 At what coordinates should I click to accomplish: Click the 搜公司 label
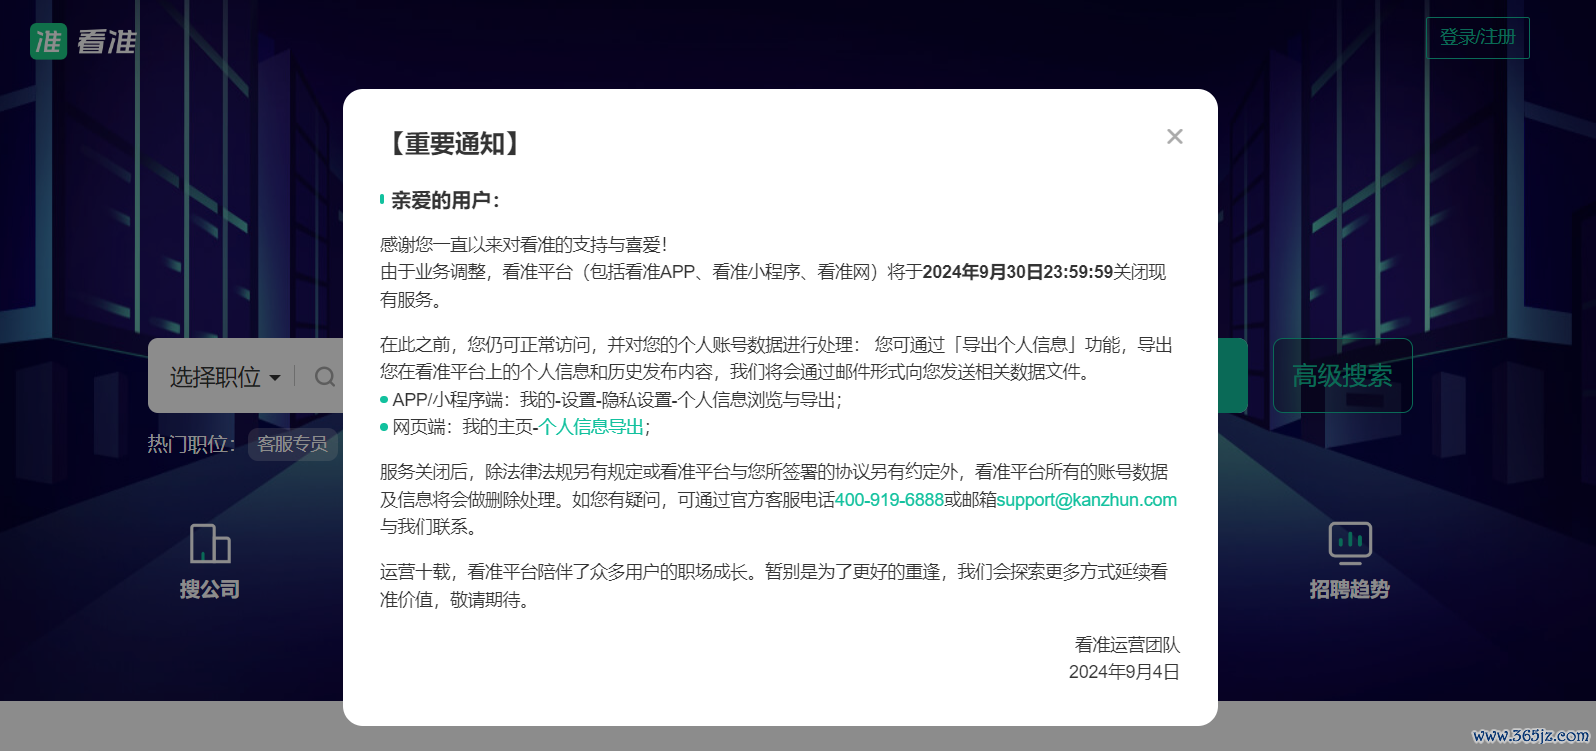[x=210, y=589]
